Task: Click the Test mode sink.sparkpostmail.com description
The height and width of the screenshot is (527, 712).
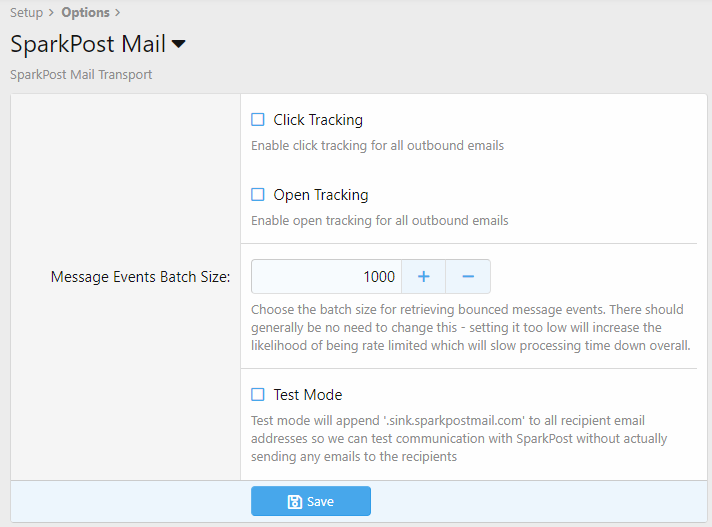Action: pos(459,438)
